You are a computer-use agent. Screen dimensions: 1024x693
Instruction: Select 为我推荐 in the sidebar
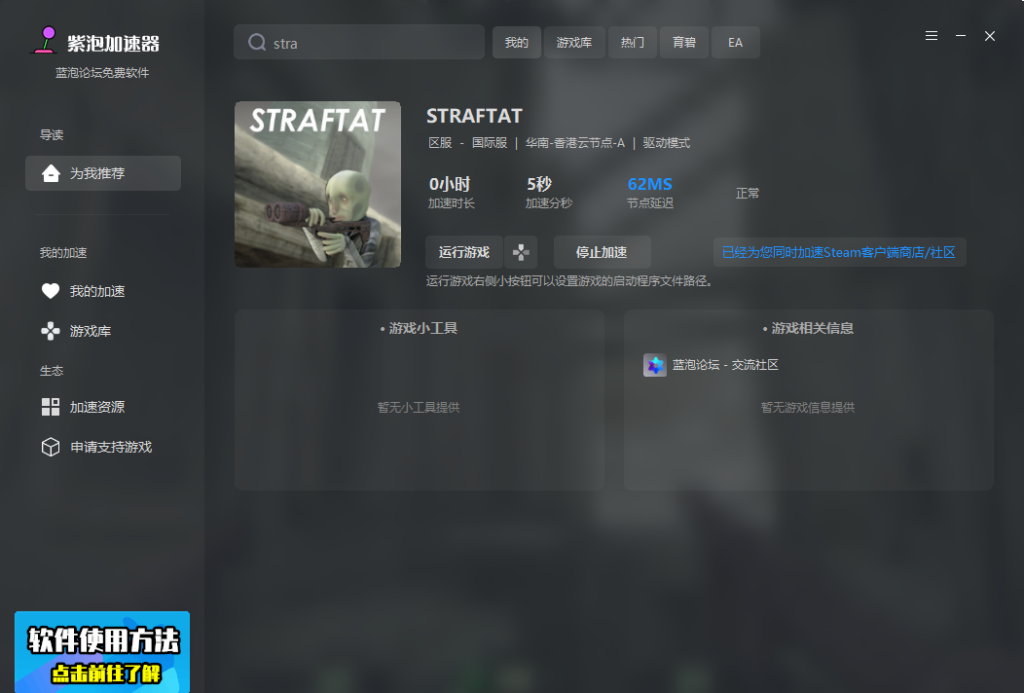(x=103, y=173)
